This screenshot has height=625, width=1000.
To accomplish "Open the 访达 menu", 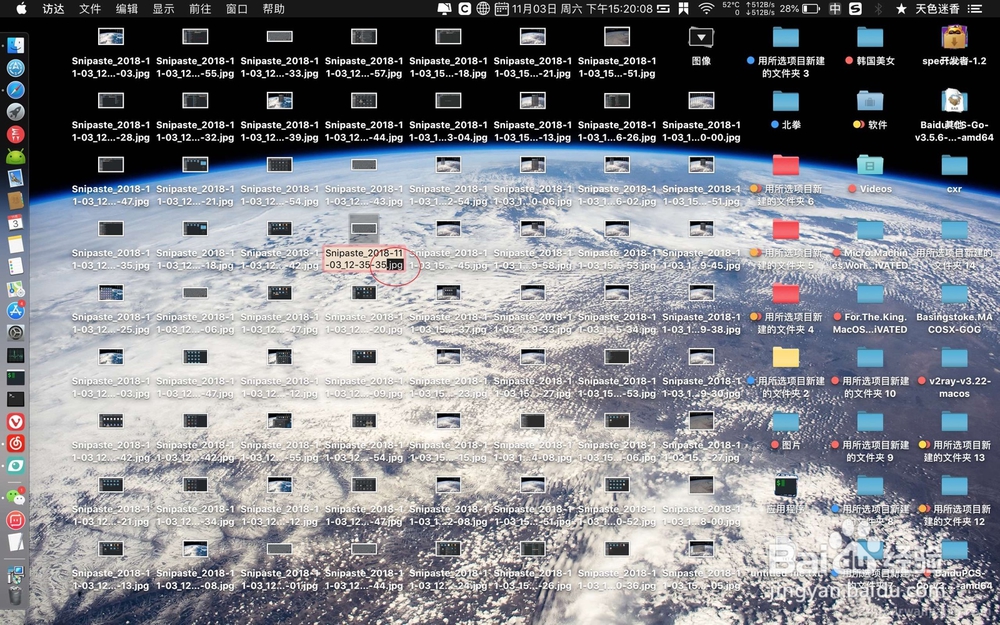I will pos(53,8).
